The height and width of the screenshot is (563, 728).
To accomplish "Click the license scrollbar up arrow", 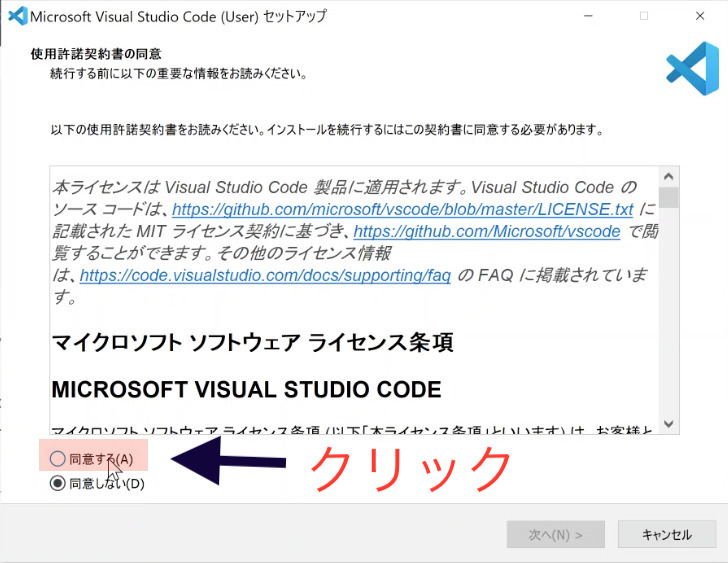I will [x=669, y=176].
